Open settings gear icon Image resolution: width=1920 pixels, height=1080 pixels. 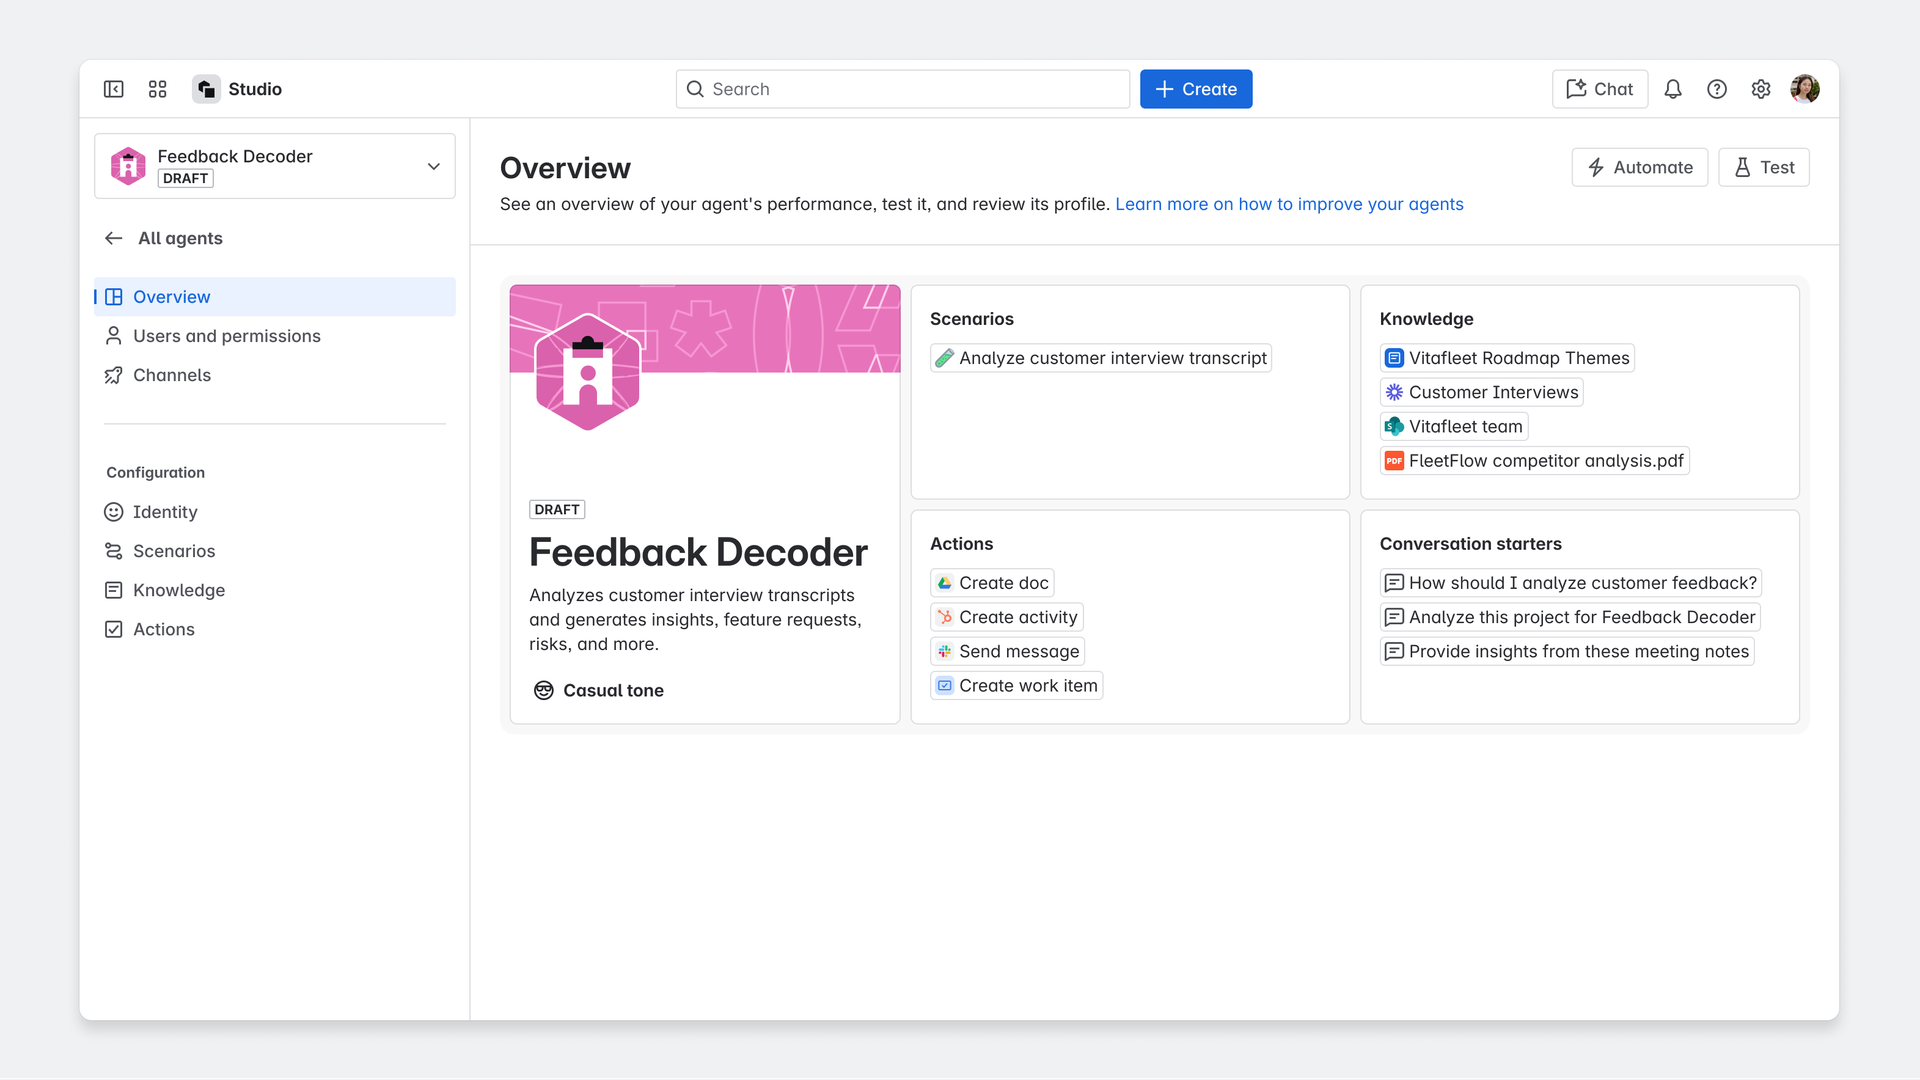pyautogui.click(x=1761, y=89)
